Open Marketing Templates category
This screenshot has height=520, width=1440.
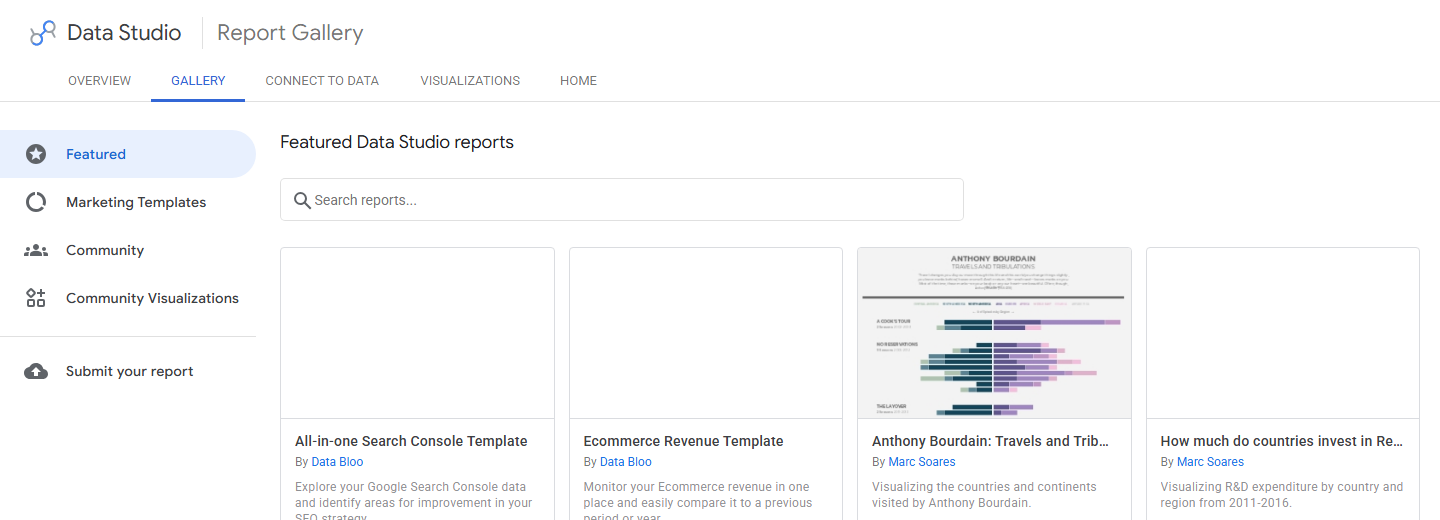tap(128, 202)
